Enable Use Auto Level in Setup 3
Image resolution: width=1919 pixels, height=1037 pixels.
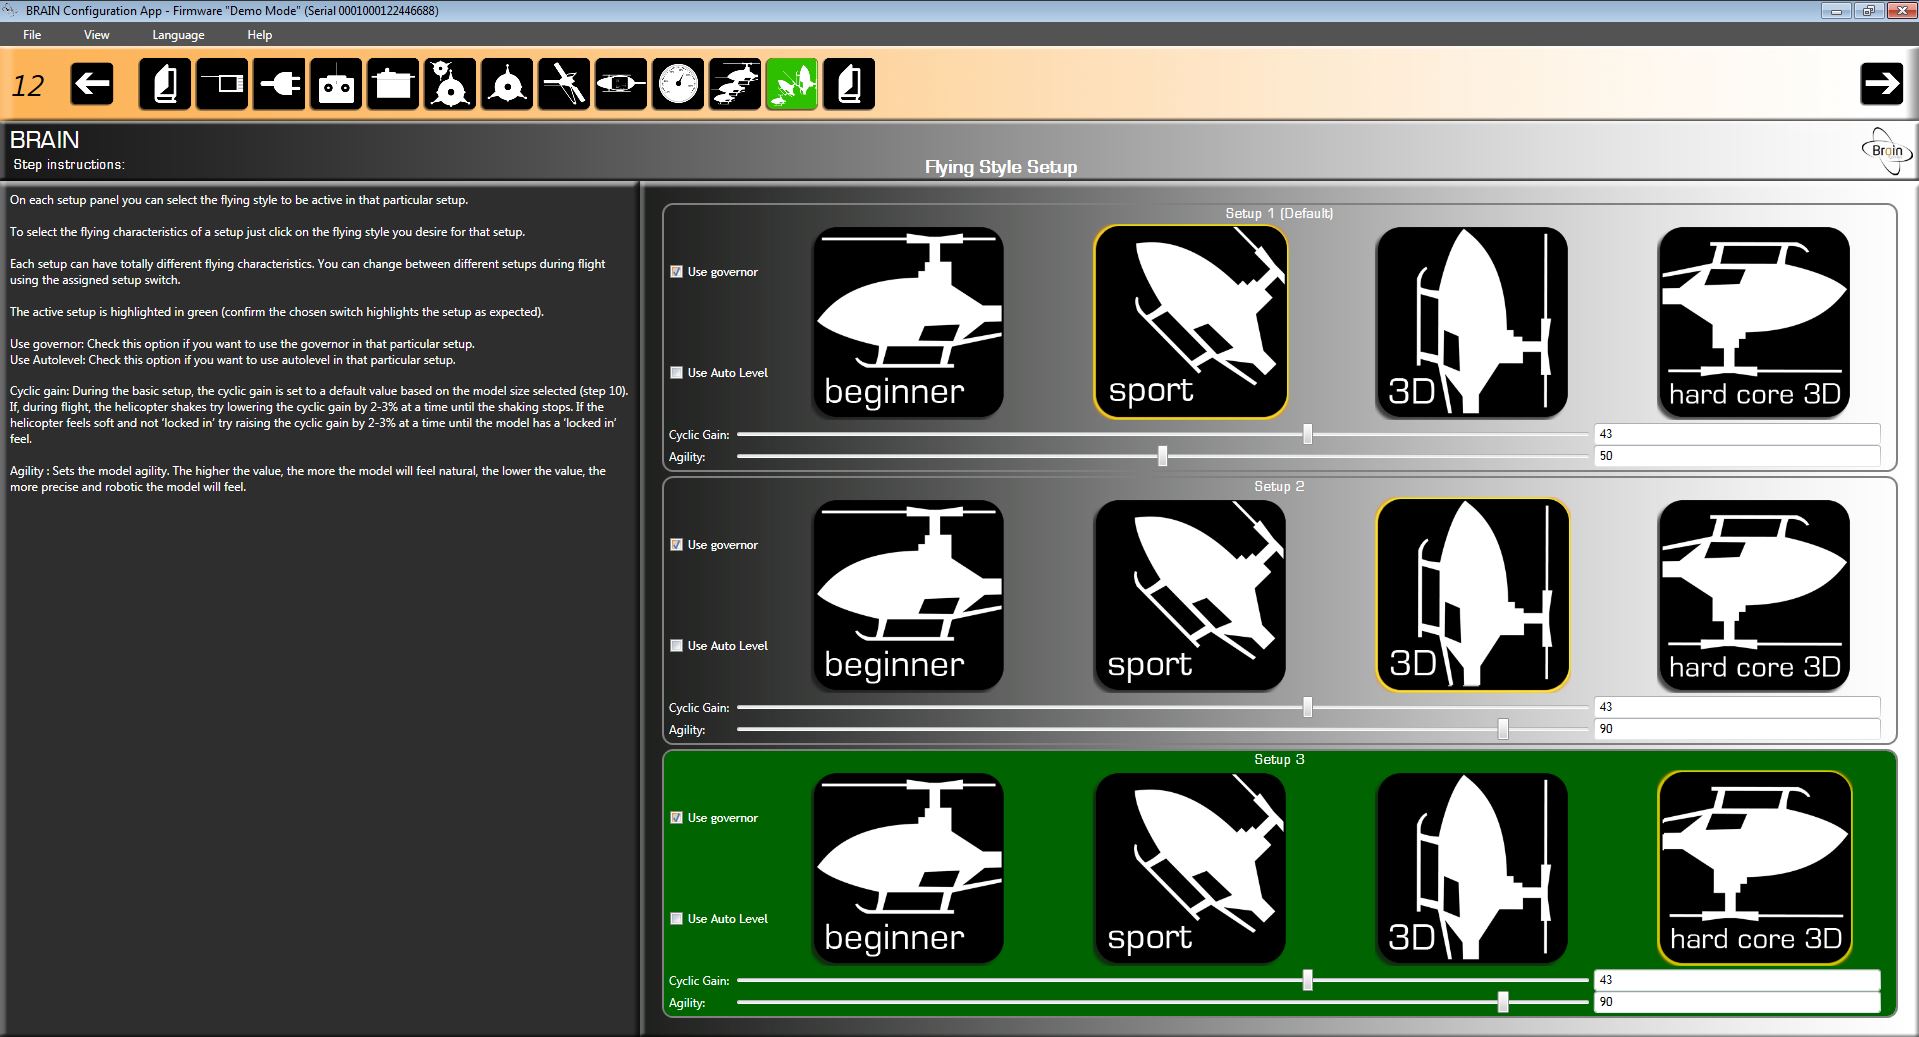coord(677,919)
